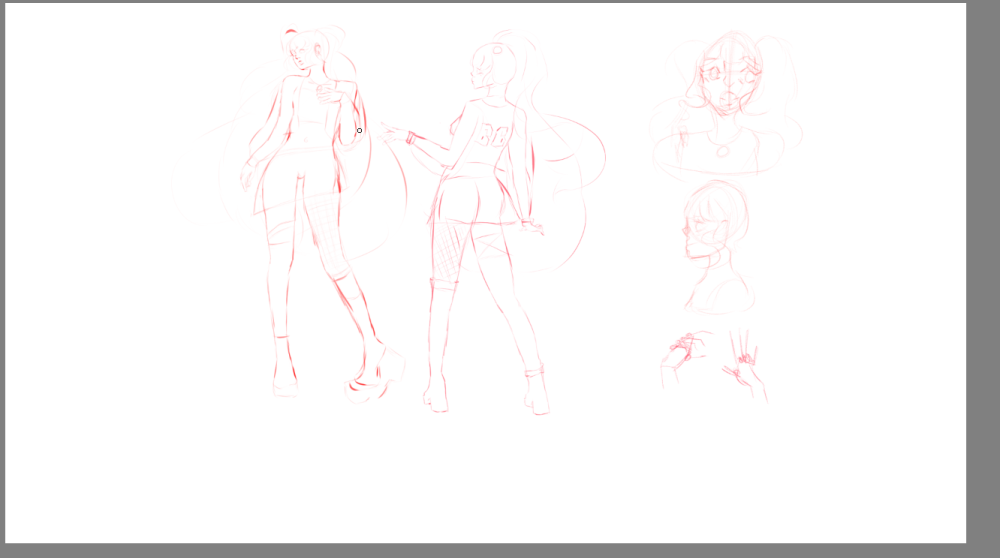The height and width of the screenshot is (558, 1000).
Task: Click the fishnet stocking on the front figure's thigh
Action: tap(326, 228)
